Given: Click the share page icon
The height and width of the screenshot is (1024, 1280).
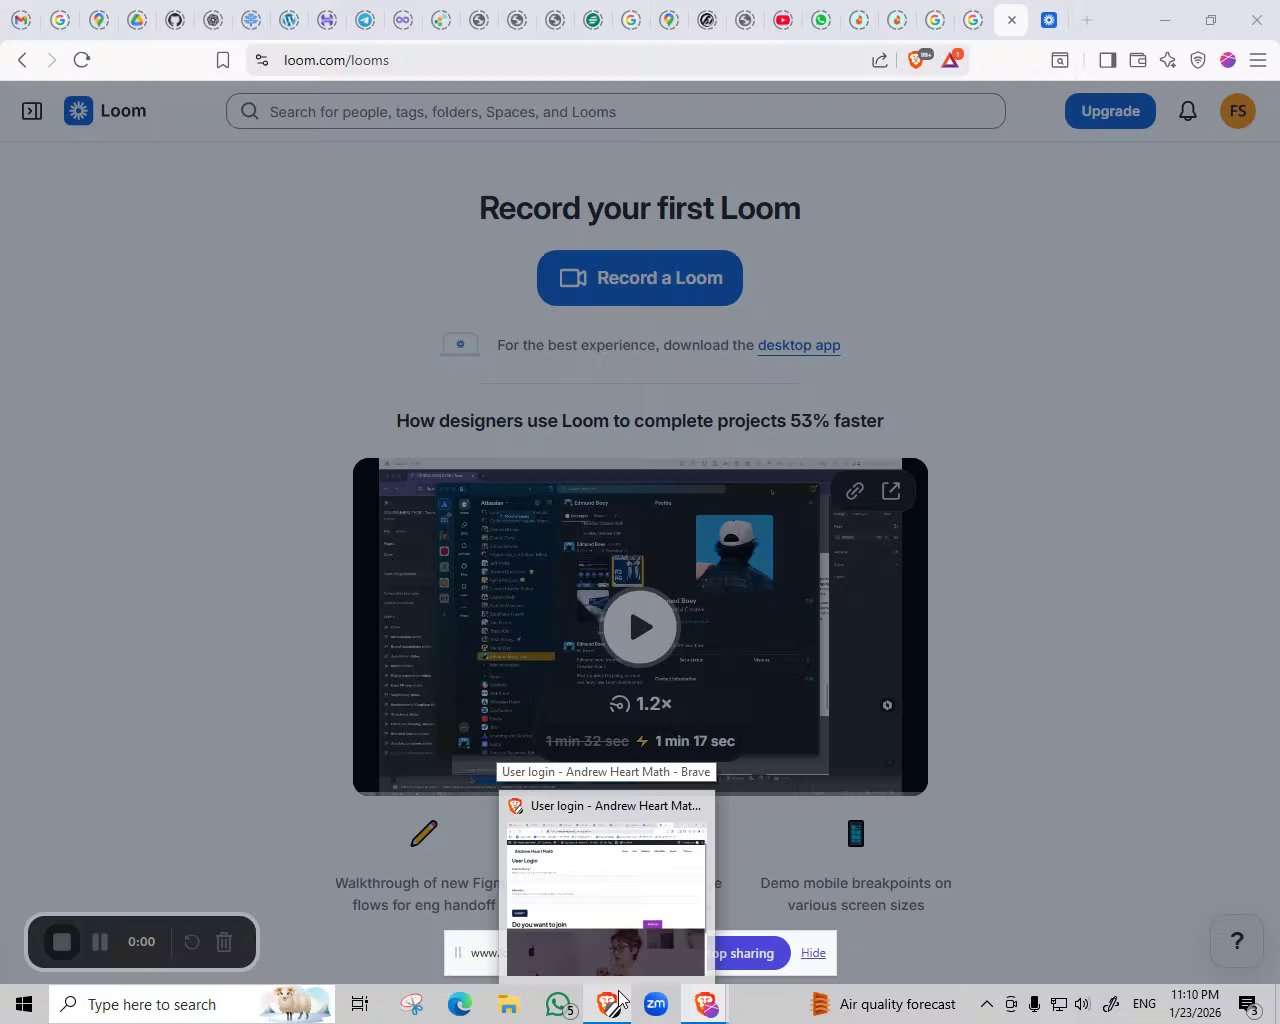Looking at the screenshot, I should [880, 60].
